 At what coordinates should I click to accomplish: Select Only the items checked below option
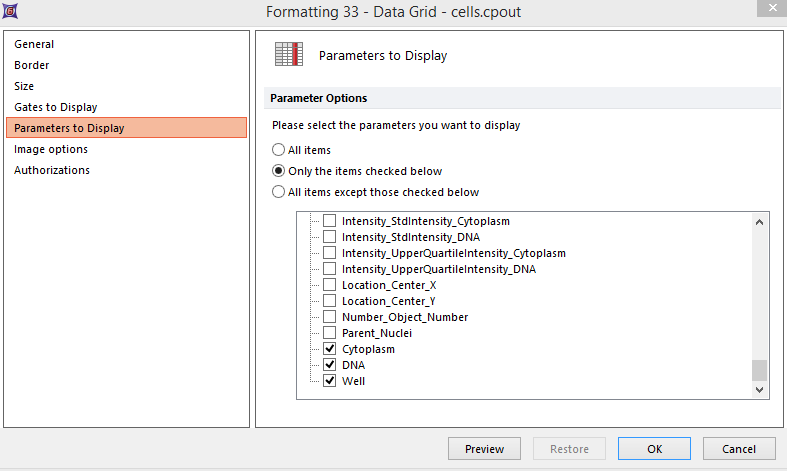click(x=279, y=171)
